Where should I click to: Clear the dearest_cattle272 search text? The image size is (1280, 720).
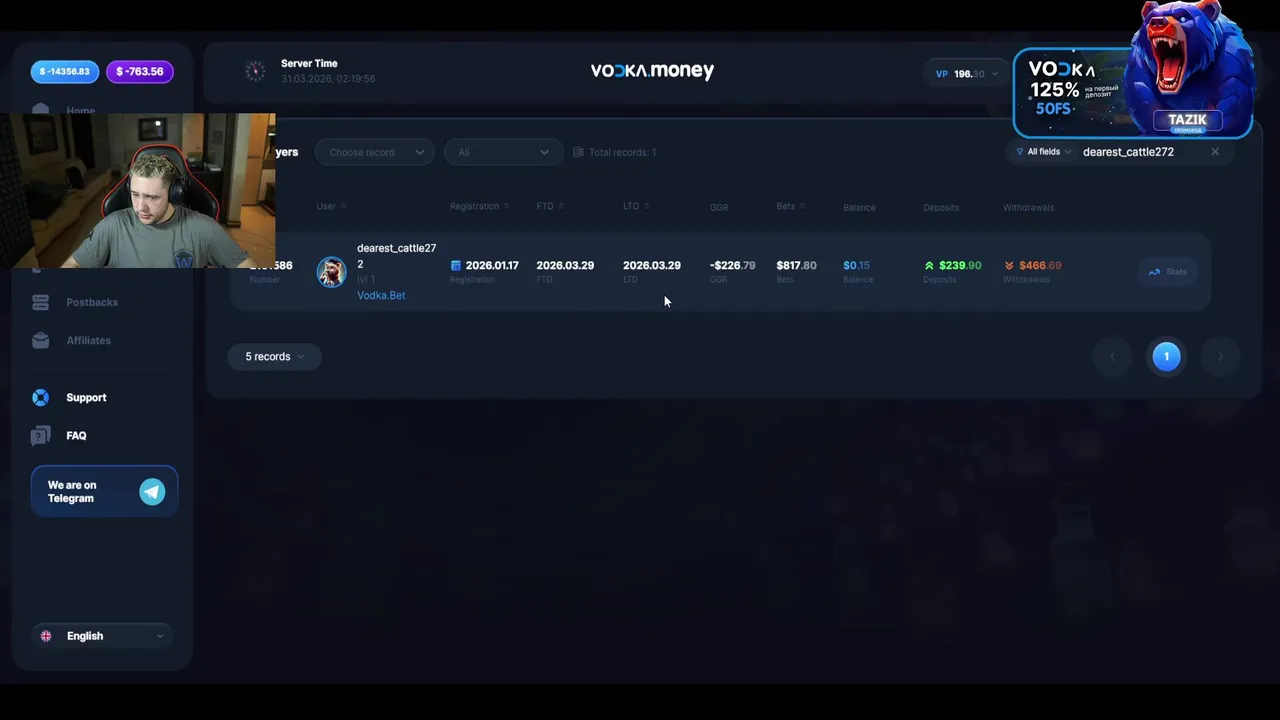click(1215, 152)
